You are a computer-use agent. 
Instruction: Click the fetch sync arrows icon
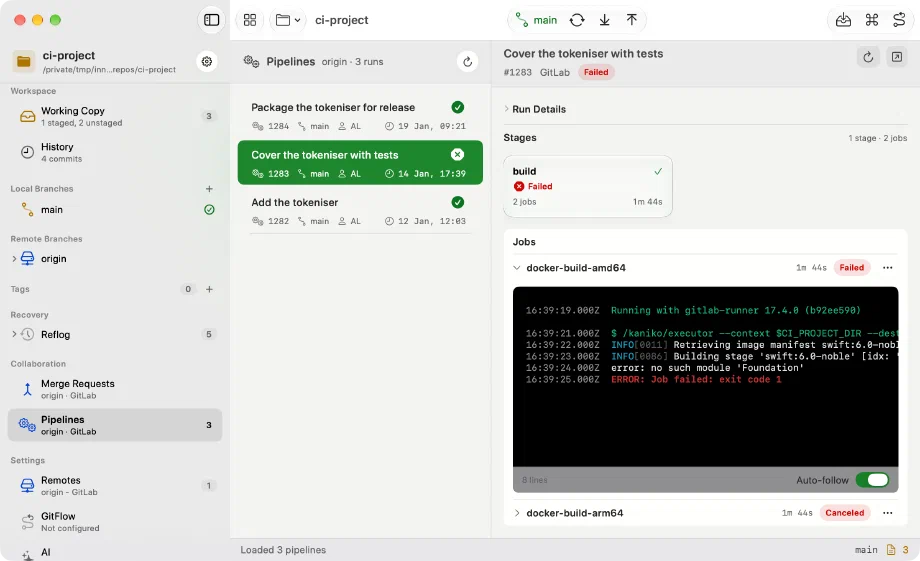577,20
